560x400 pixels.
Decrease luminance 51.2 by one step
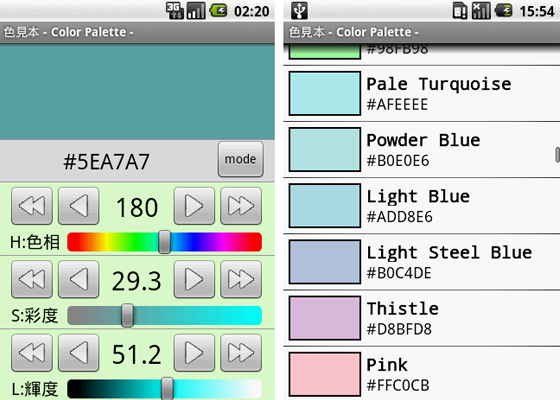point(79,353)
